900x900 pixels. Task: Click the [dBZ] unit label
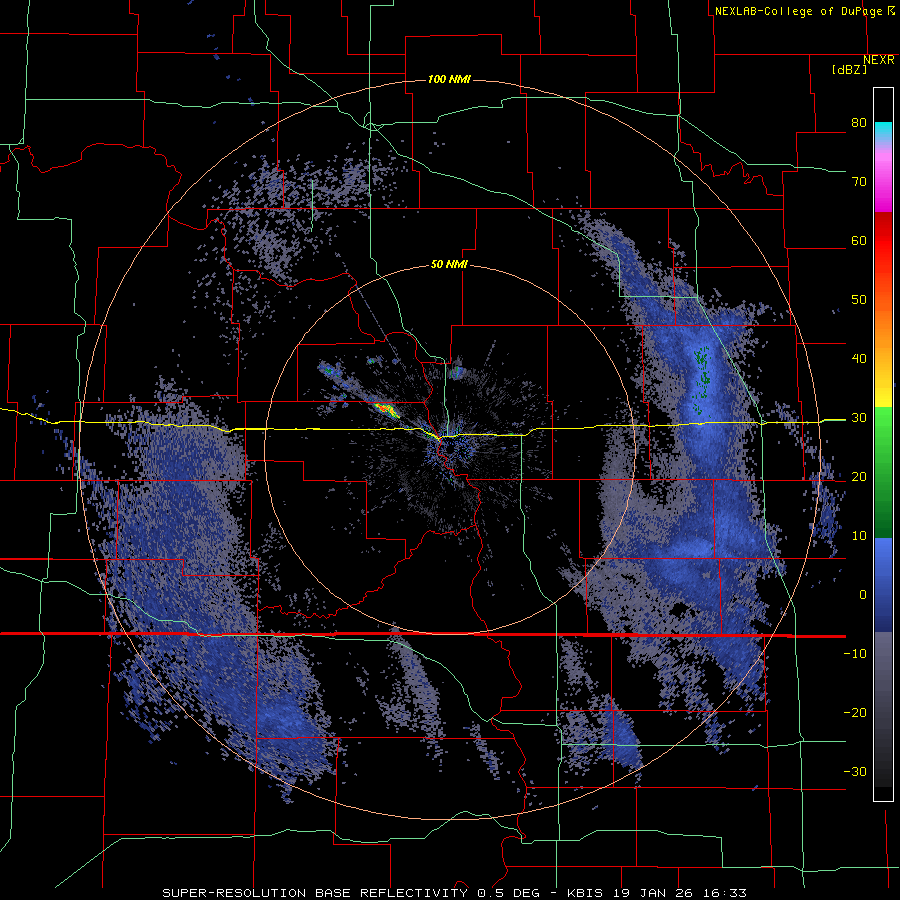coord(849,69)
